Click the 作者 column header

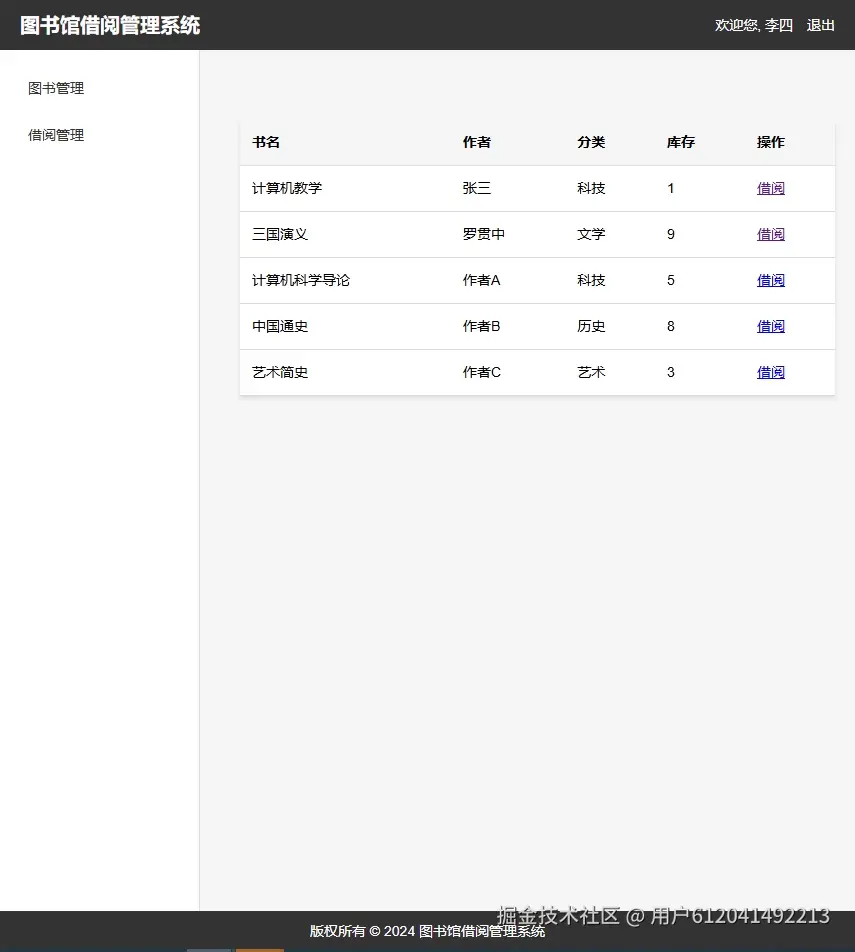(x=476, y=142)
